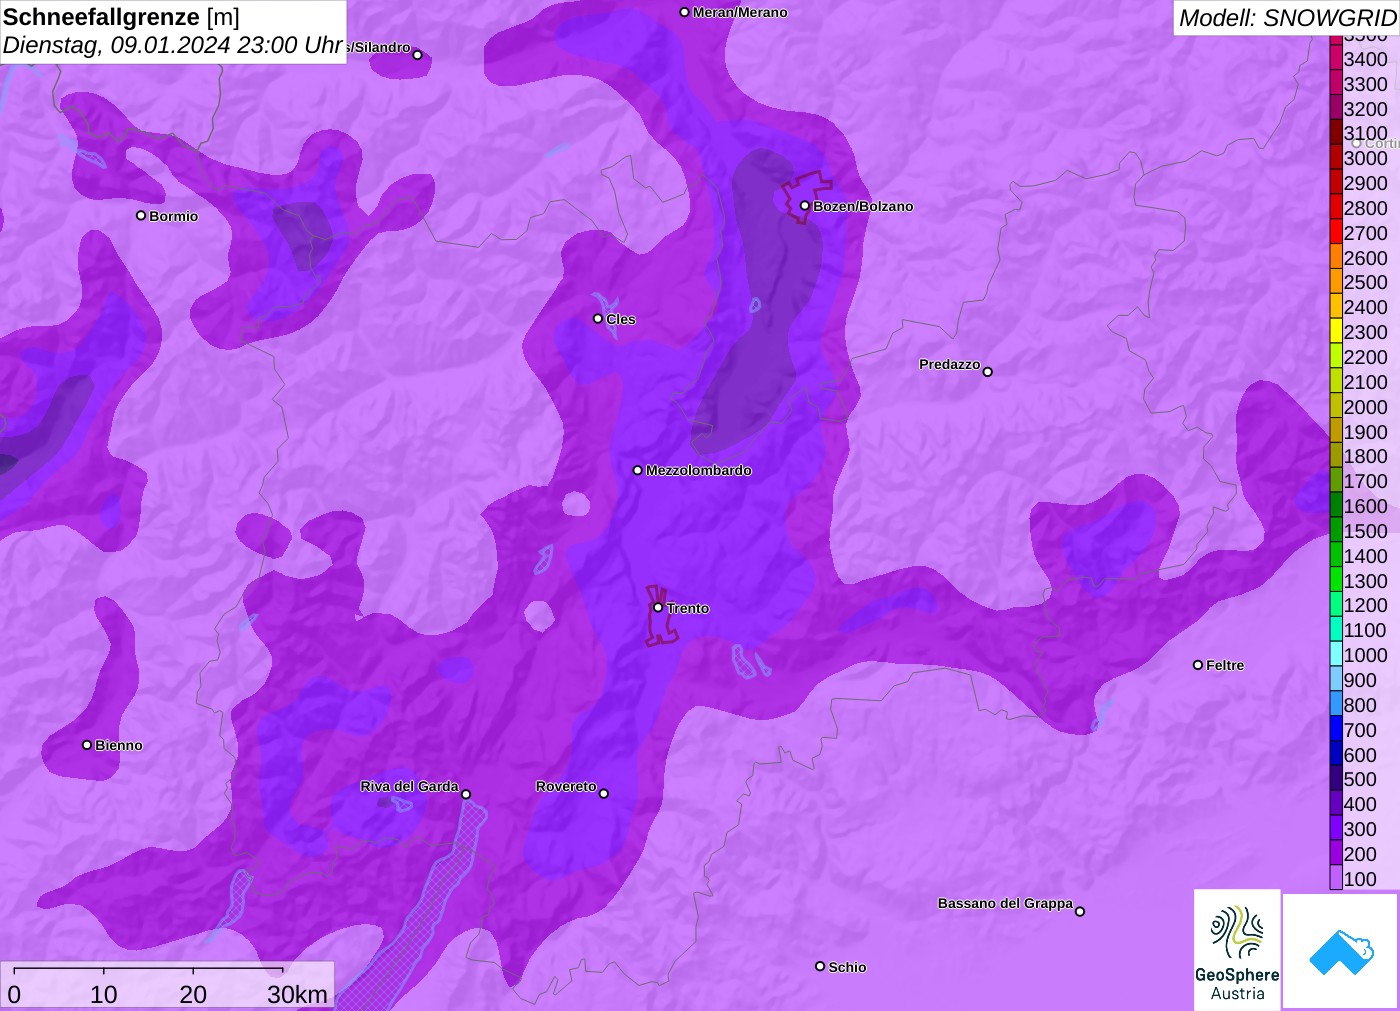Click the 100 m legend color swatch
Image resolution: width=1400 pixels, height=1011 pixels.
(x=1336, y=878)
